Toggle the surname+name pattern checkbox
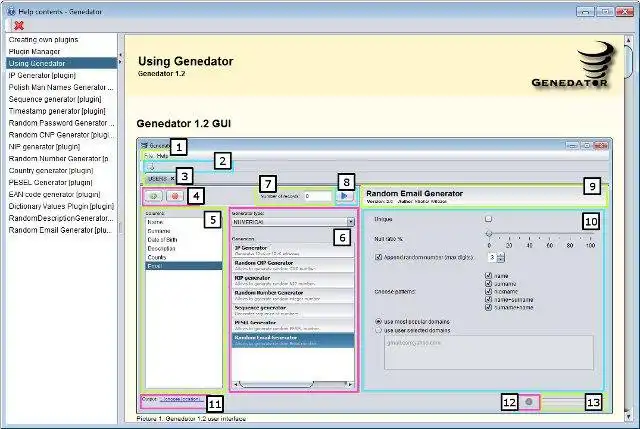Screen dimensions: 640x429 point(488,307)
